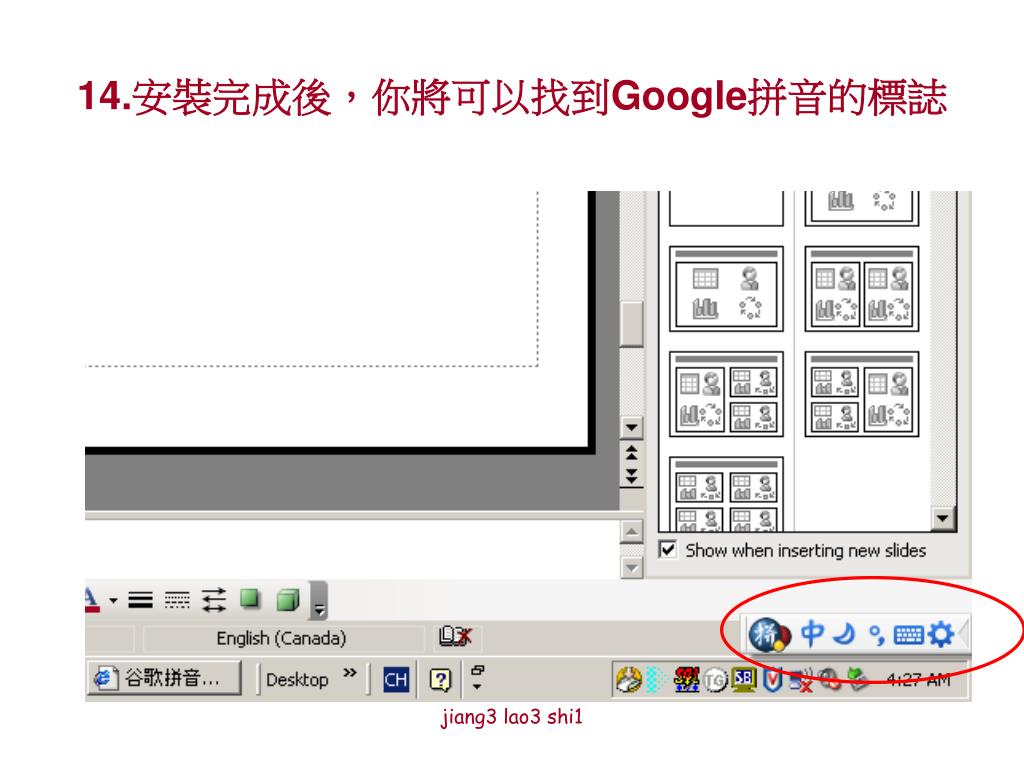Click the first yellow round tray icon
This screenshot has height=768, width=1024.
pyautogui.click(x=628, y=680)
